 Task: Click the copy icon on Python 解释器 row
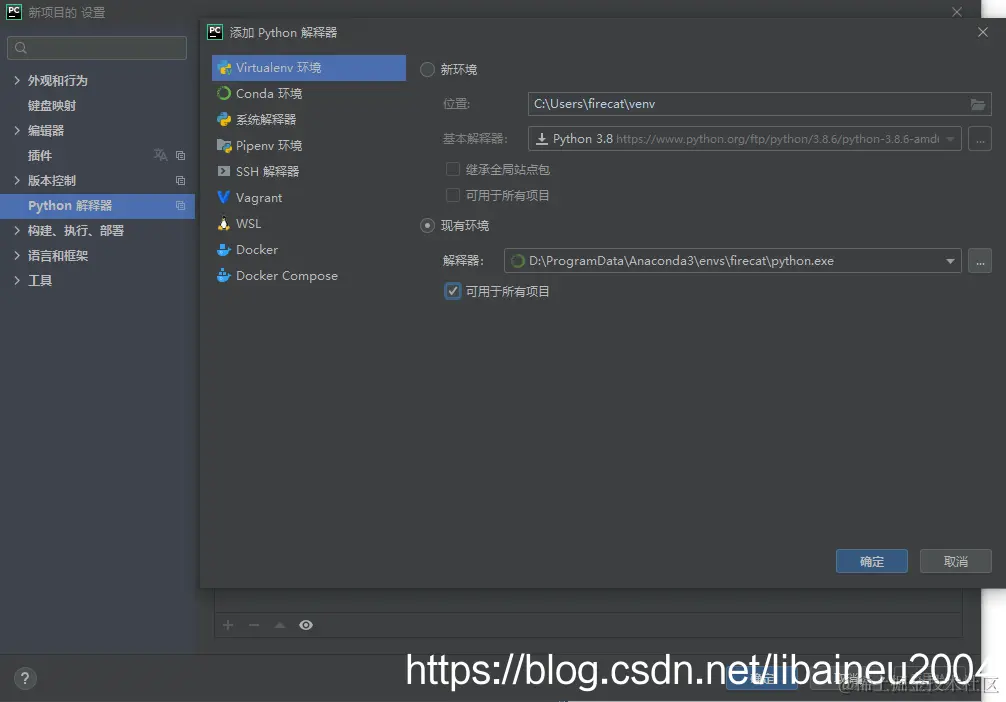(x=180, y=205)
